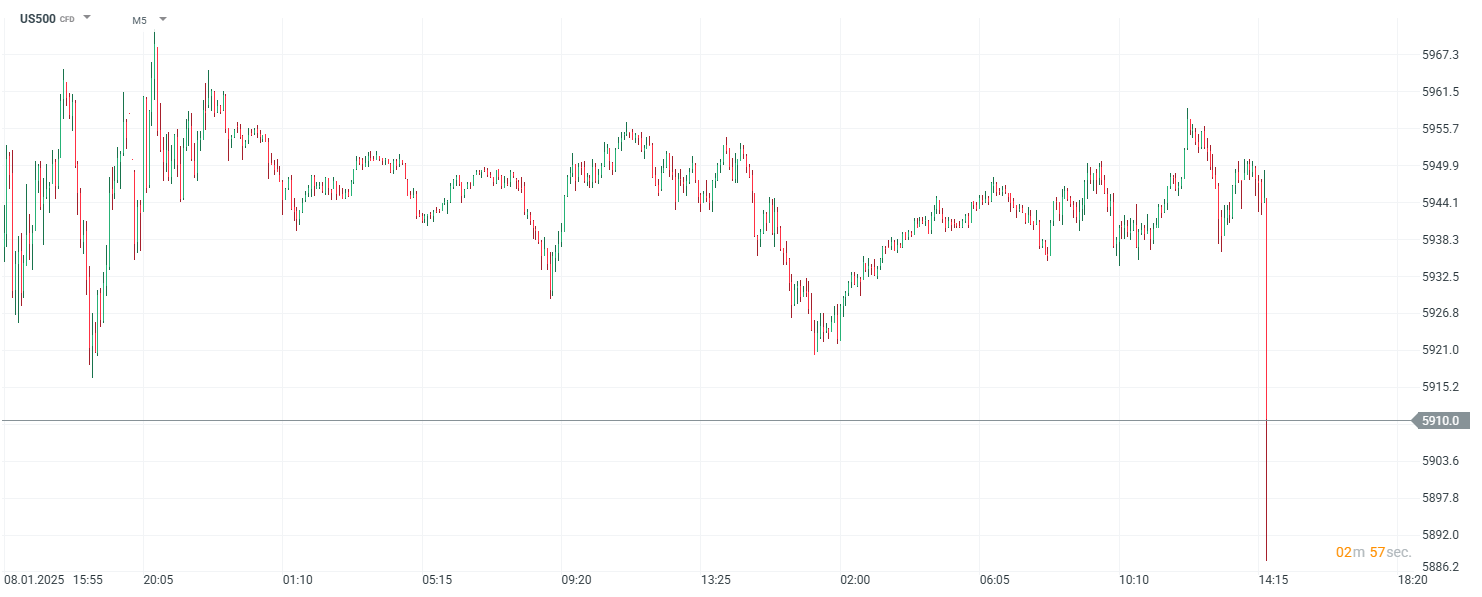Click the 08.01.2025 date label
Screen dimensions: 1482x597
35,580
